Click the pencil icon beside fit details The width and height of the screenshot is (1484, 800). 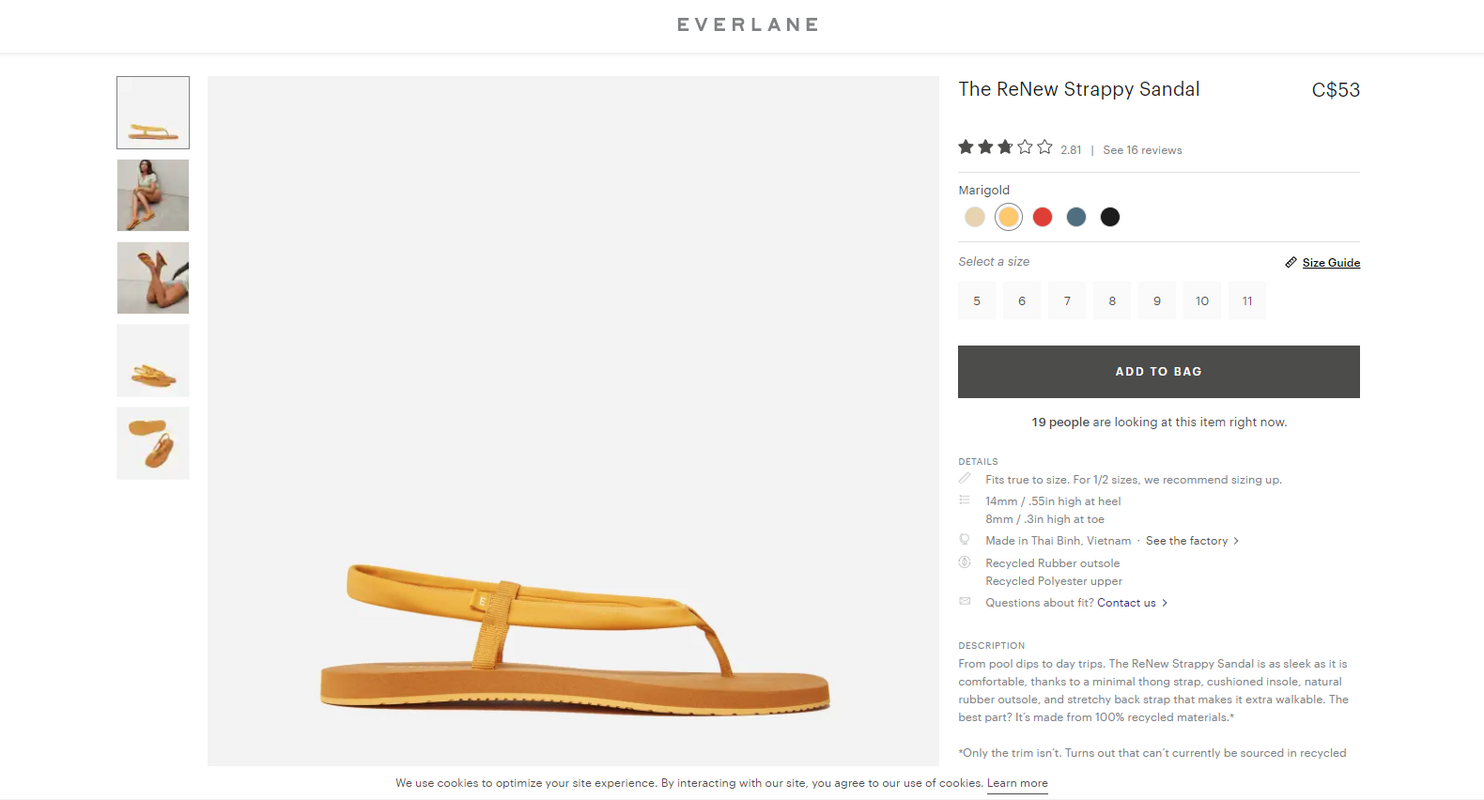coord(965,479)
